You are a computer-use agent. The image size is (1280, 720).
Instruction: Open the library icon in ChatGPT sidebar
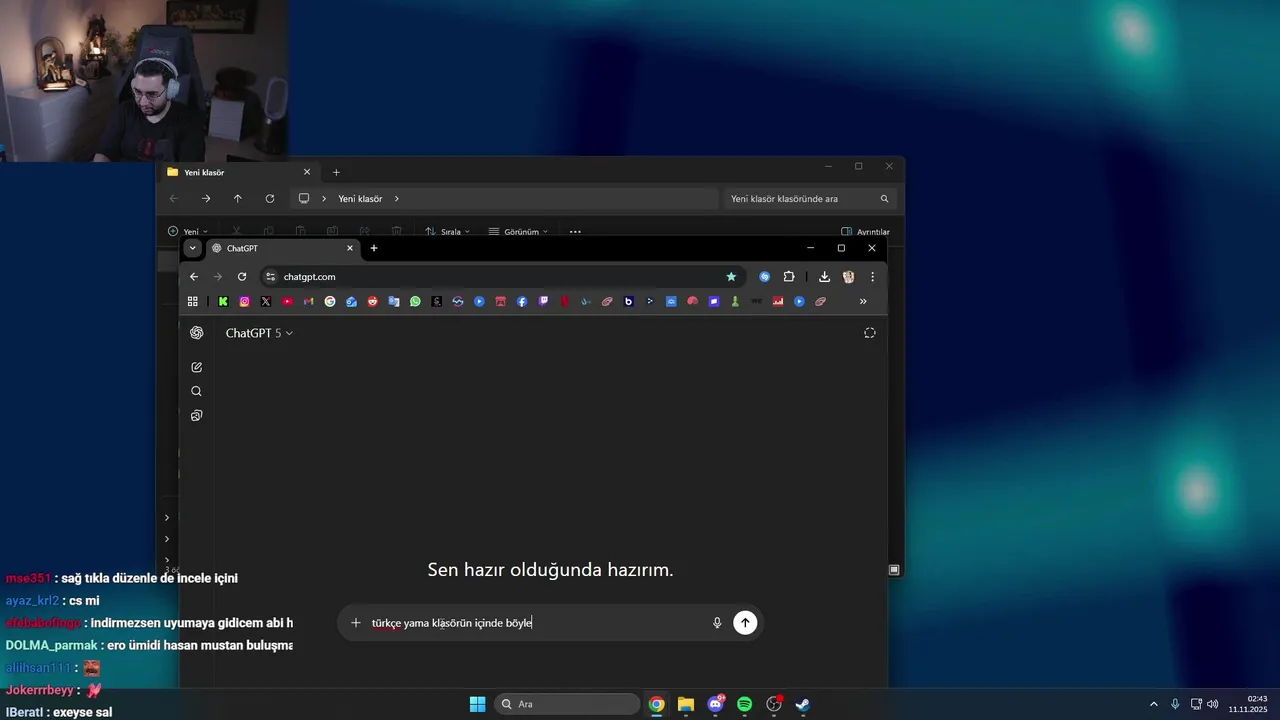[196, 415]
